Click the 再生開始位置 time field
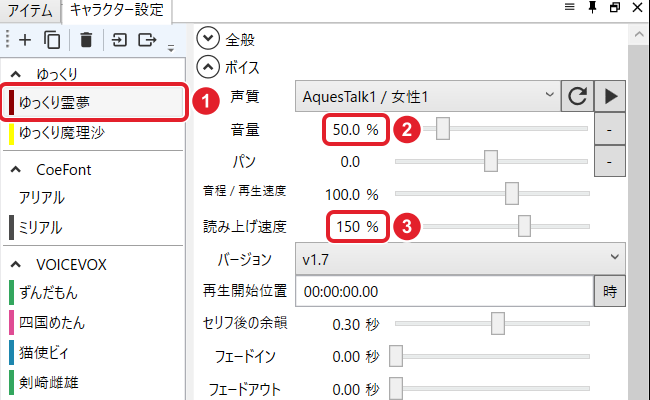Viewport: 650px width, 400px height. [444, 291]
